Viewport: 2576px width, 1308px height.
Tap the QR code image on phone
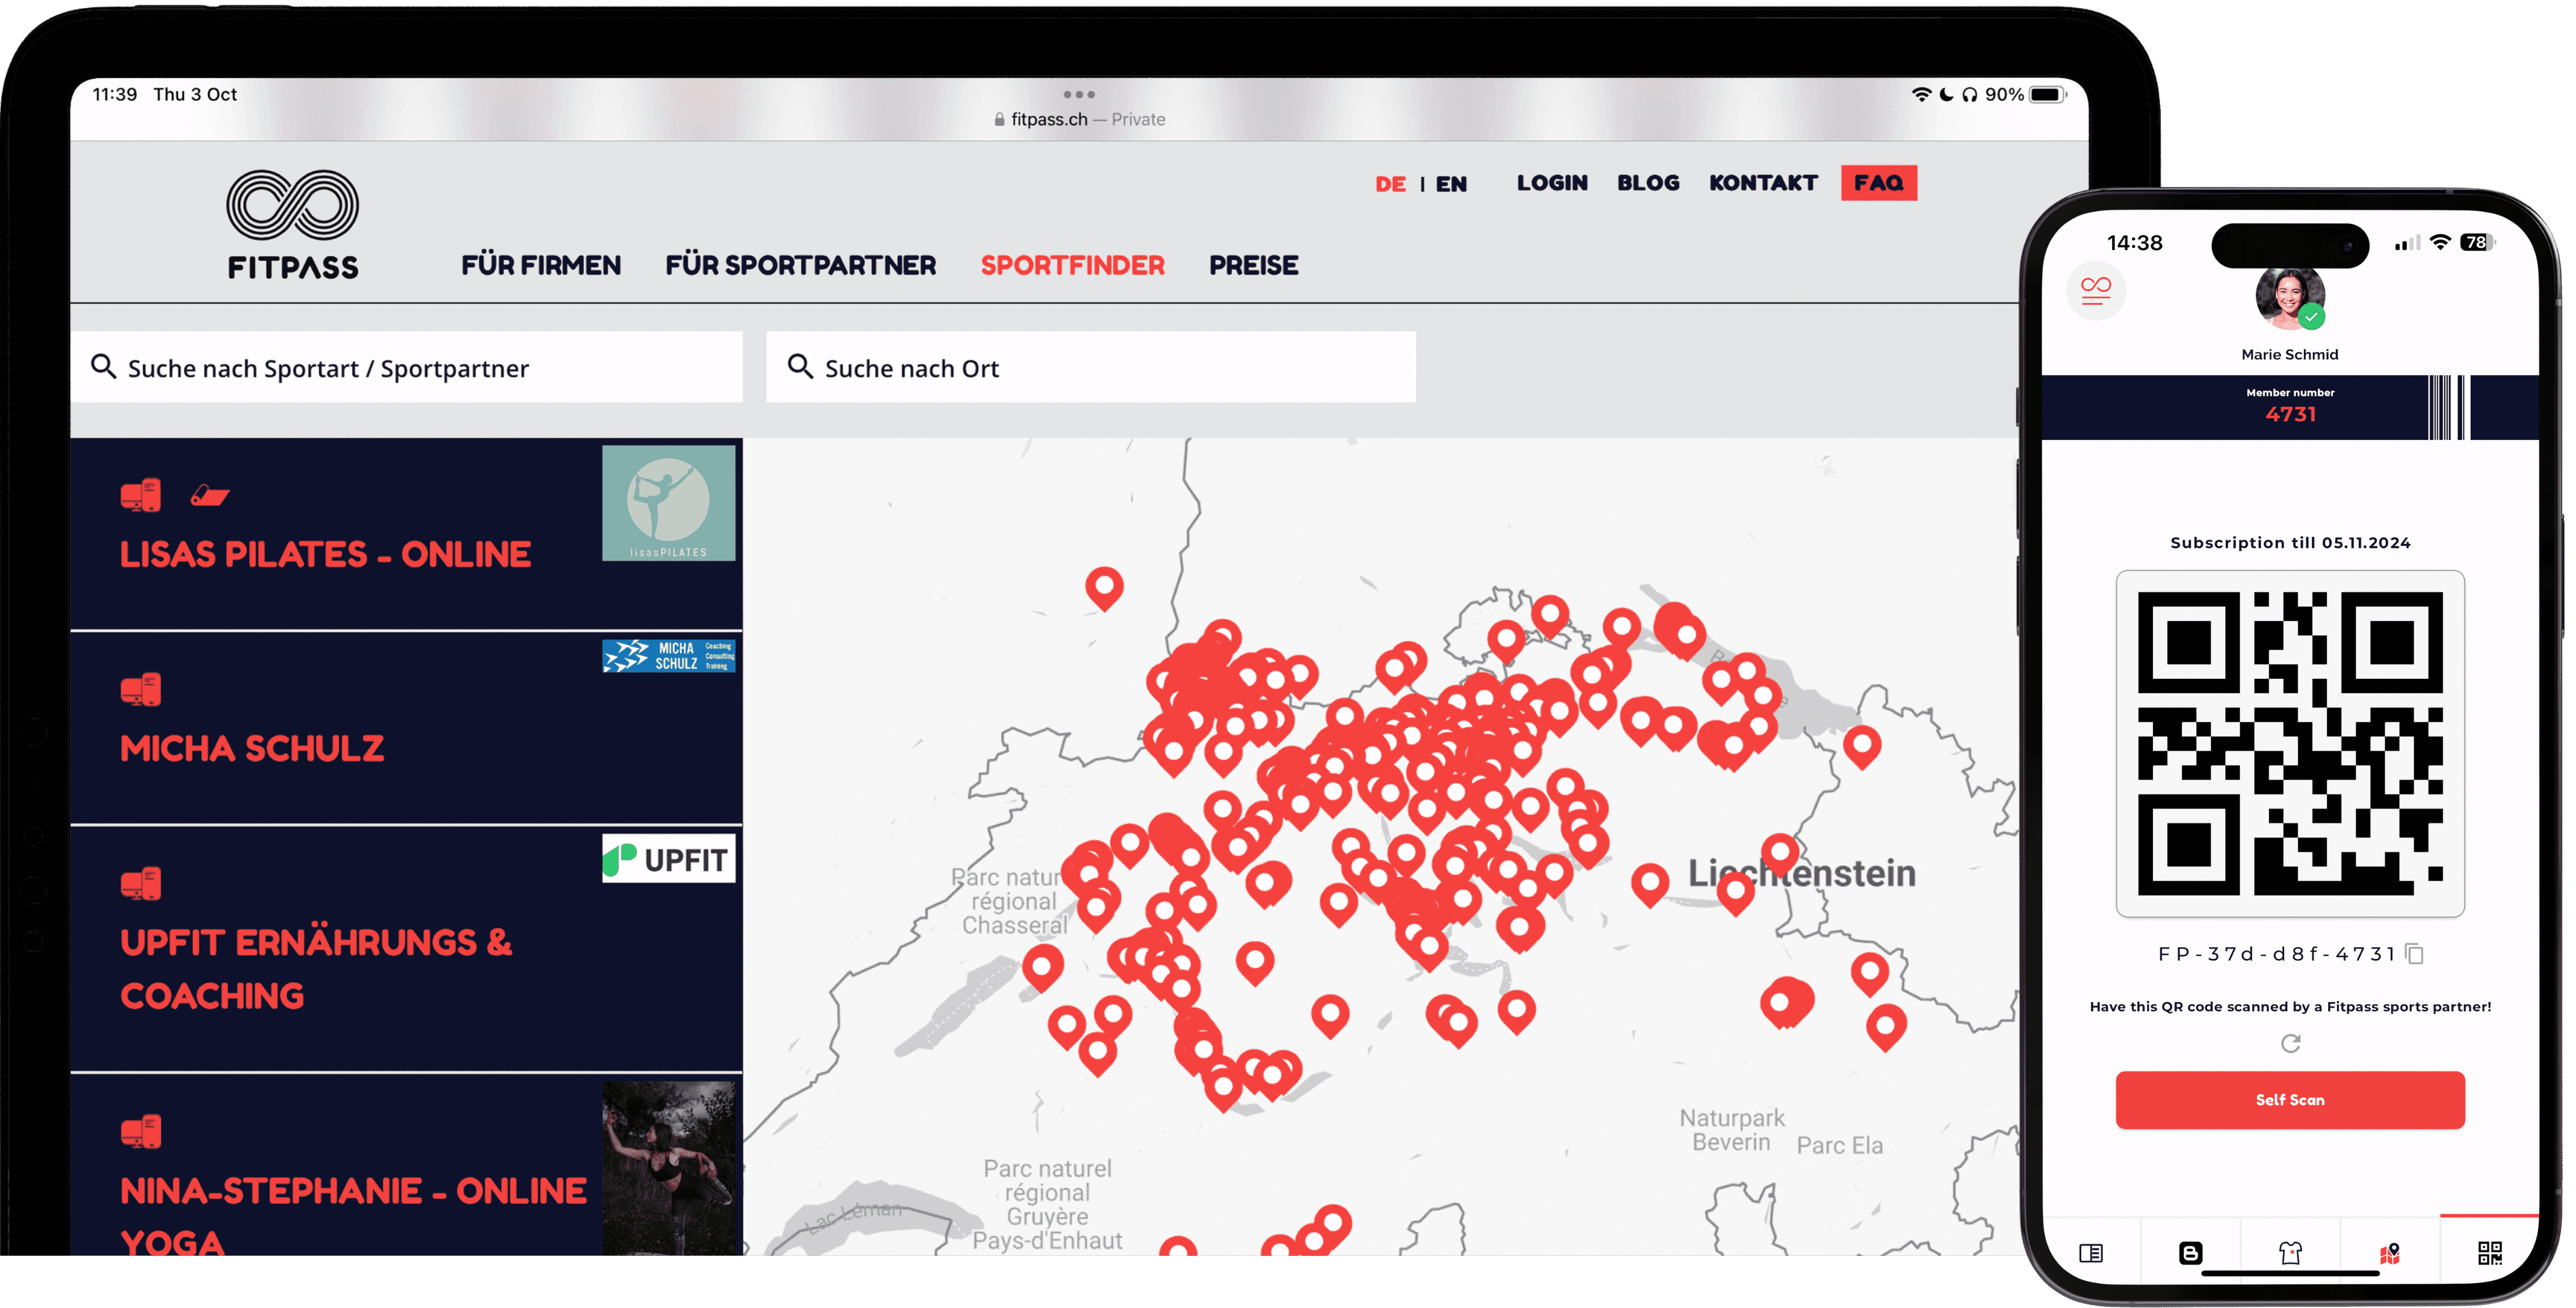tap(2289, 743)
